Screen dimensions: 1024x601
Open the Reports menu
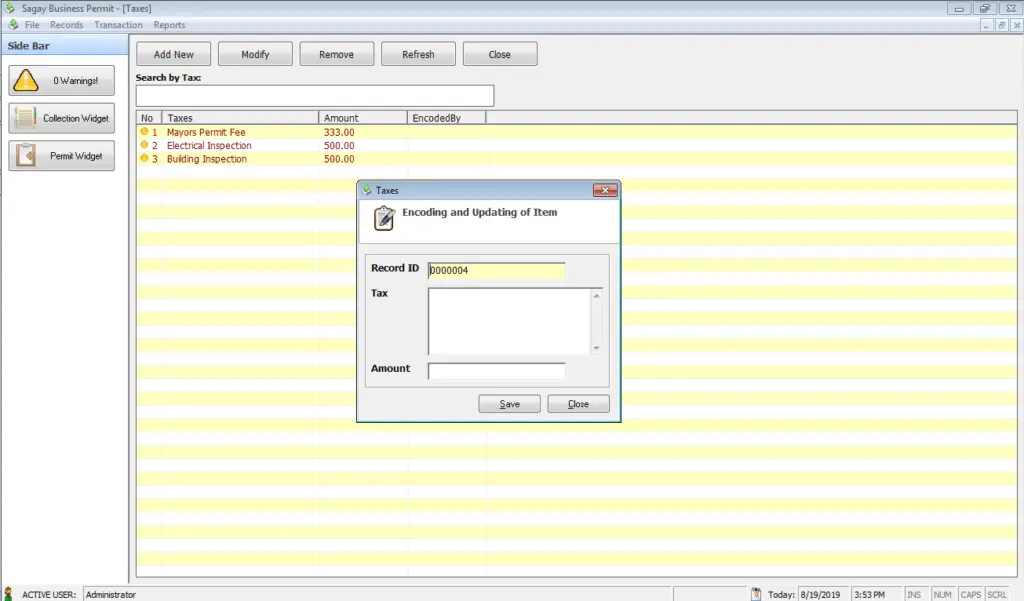click(x=168, y=24)
